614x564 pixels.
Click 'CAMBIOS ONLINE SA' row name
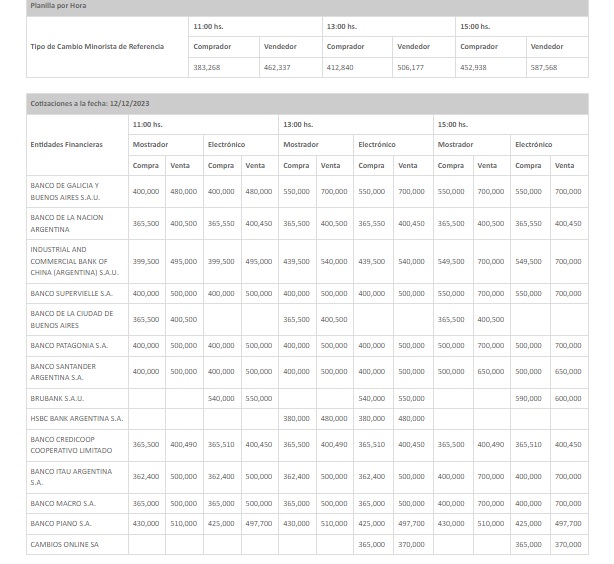(65, 544)
